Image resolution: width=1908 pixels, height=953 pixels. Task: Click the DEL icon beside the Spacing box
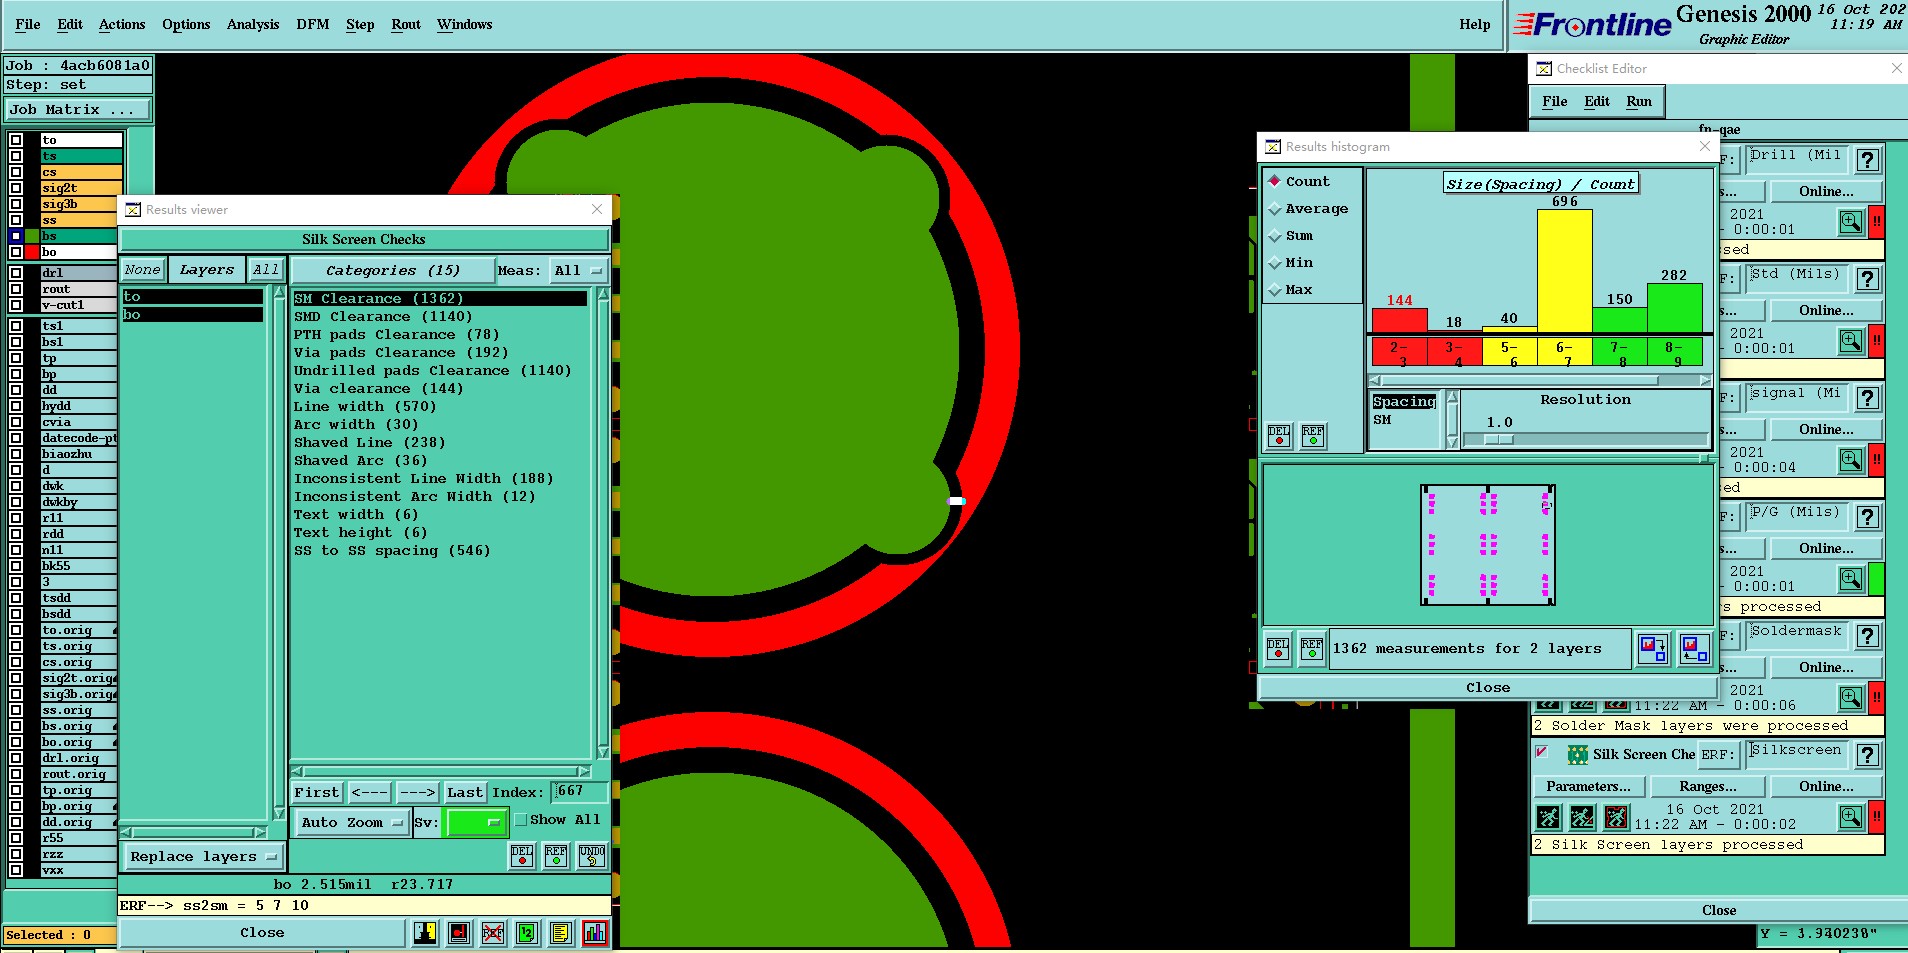1279,436
